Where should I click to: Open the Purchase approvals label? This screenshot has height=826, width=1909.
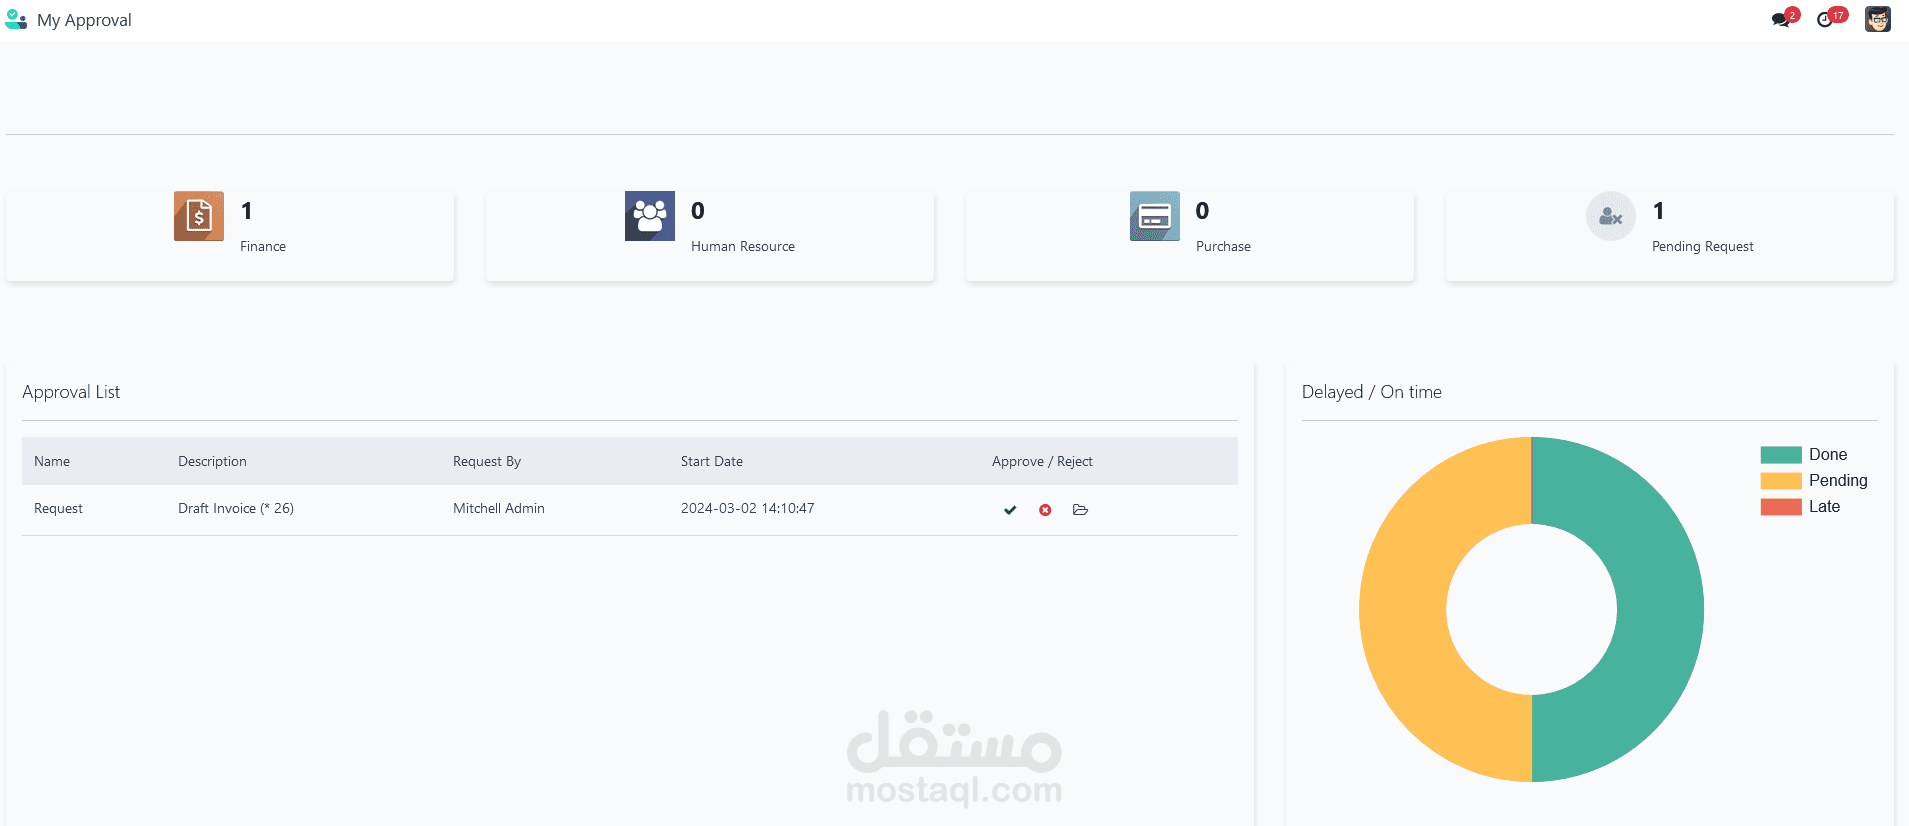(x=1223, y=246)
